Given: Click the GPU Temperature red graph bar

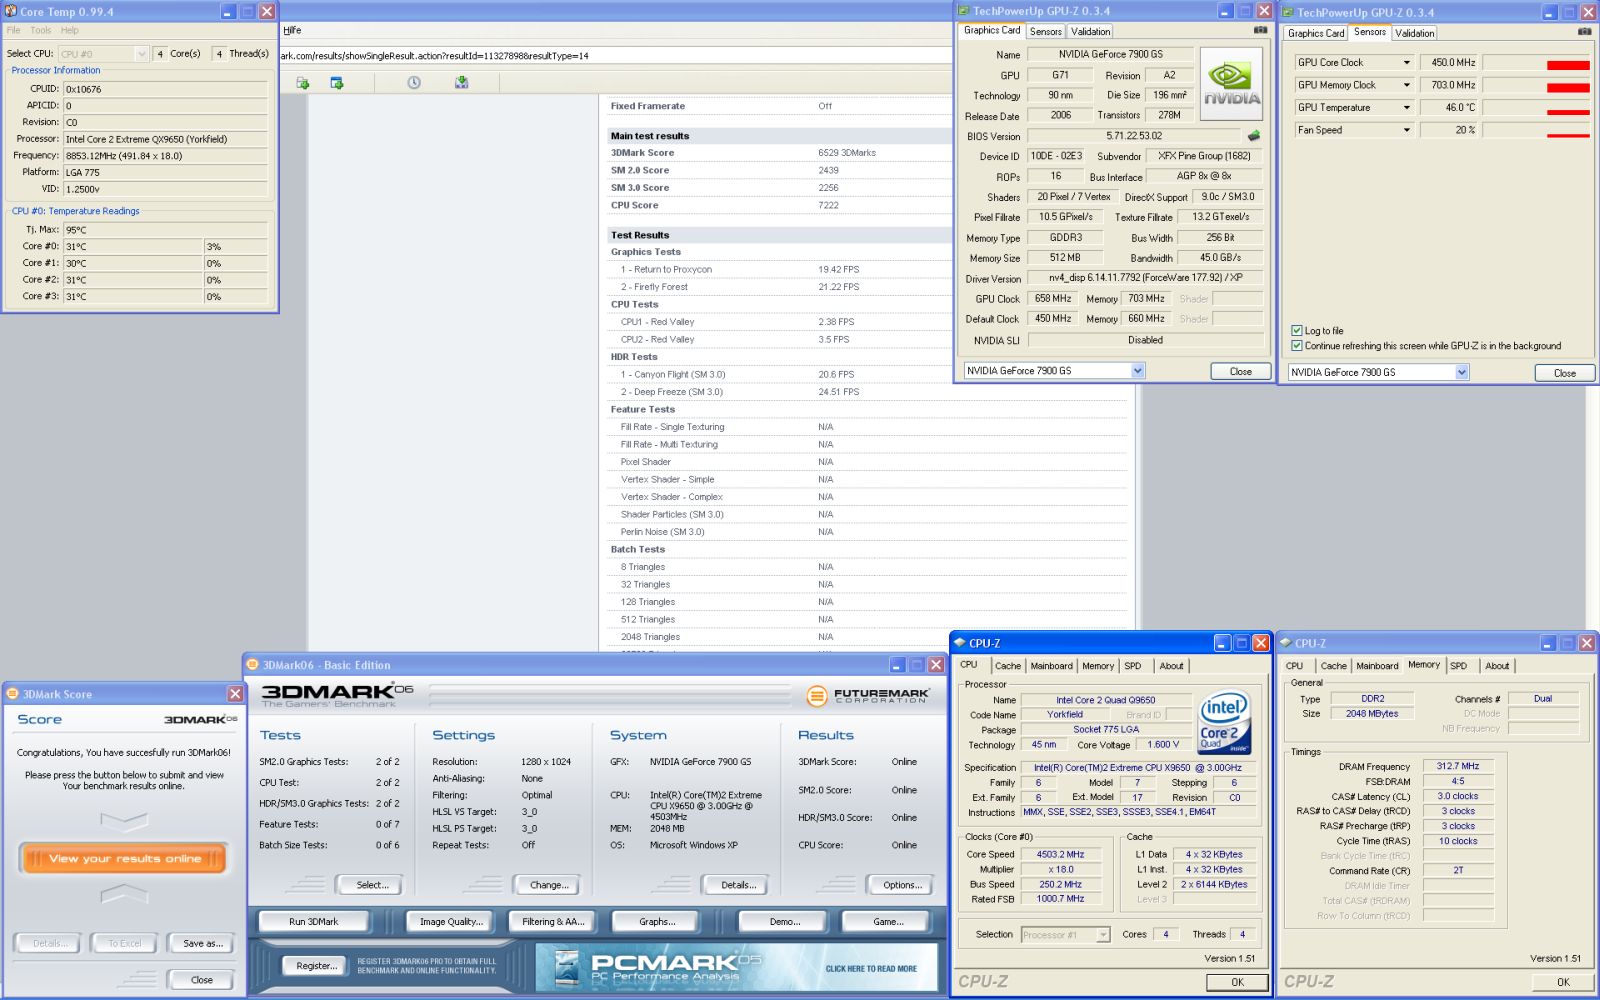Looking at the screenshot, I should tap(1568, 112).
